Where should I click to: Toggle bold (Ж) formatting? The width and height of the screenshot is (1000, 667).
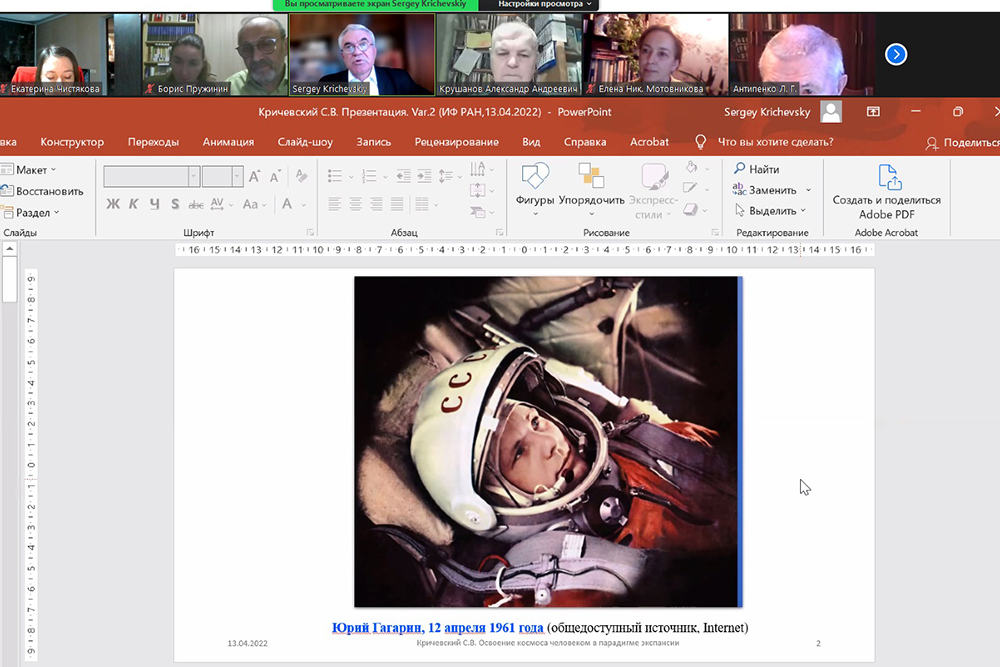113,204
